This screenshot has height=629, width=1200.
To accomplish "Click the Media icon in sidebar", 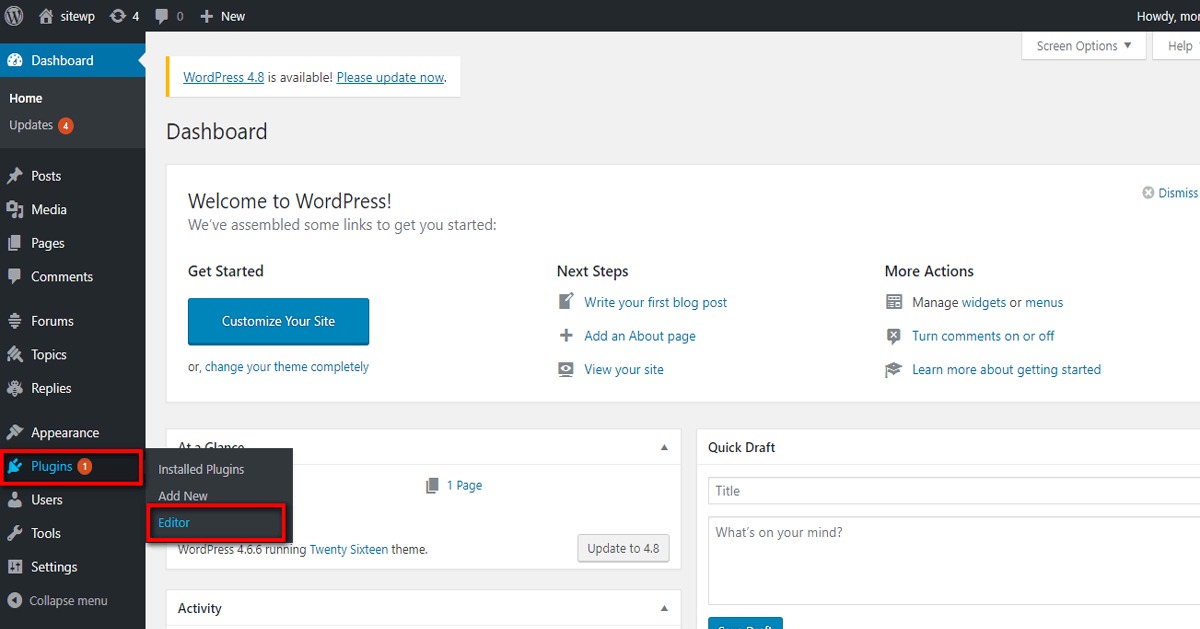I will pyautogui.click(x=15, y=209).
